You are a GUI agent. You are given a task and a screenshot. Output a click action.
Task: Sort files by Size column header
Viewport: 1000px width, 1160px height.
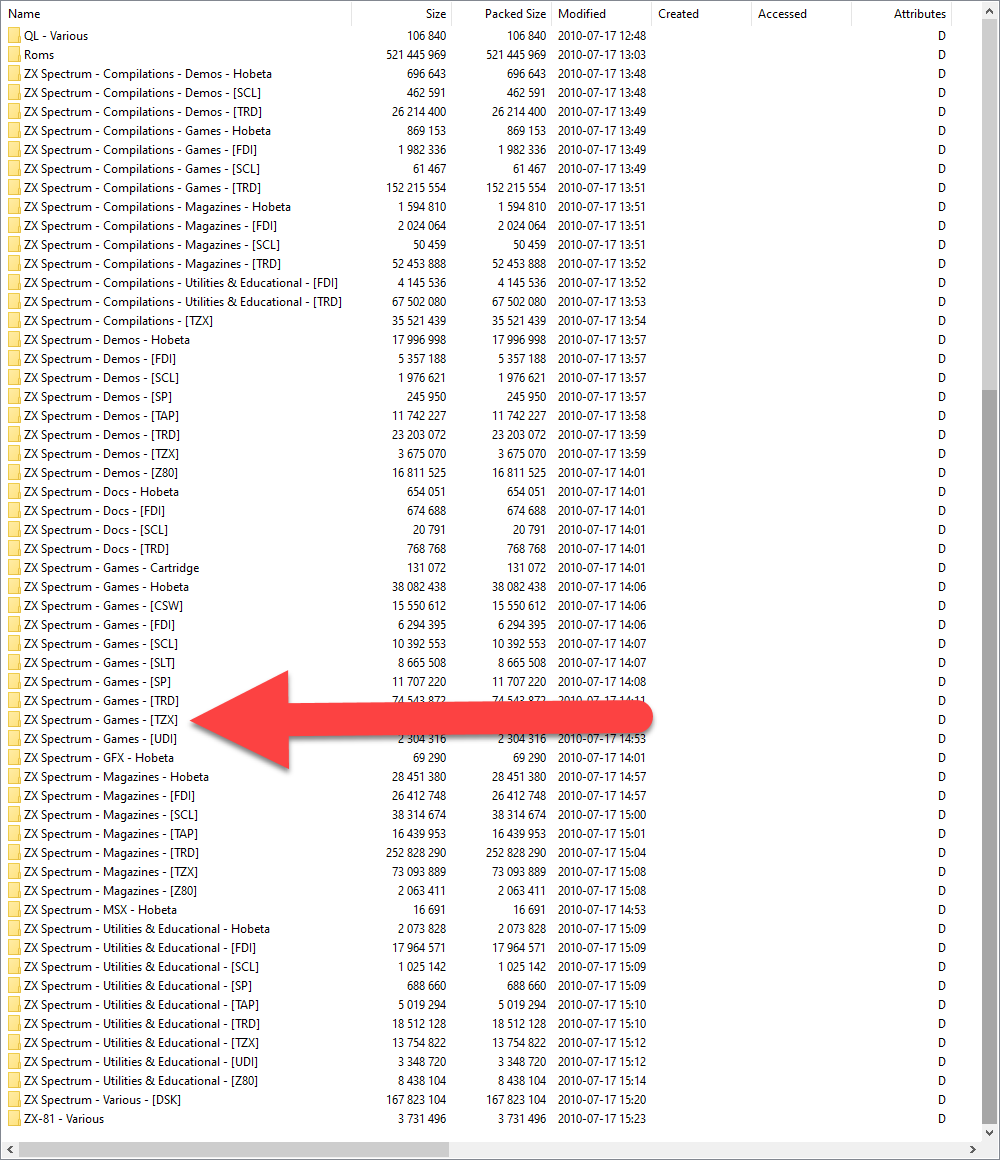coord(402,14)
